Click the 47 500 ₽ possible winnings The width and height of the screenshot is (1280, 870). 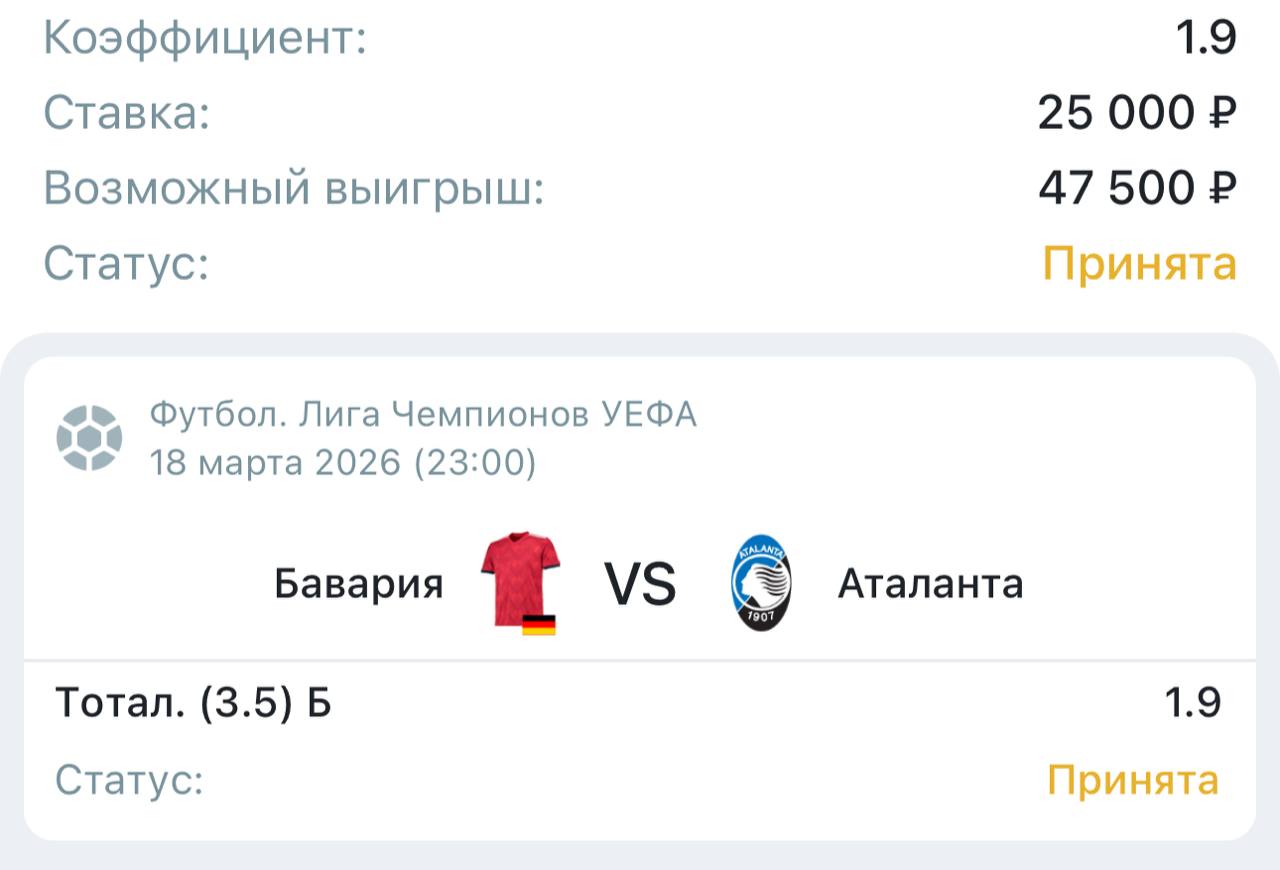[x=1137, y=188]
